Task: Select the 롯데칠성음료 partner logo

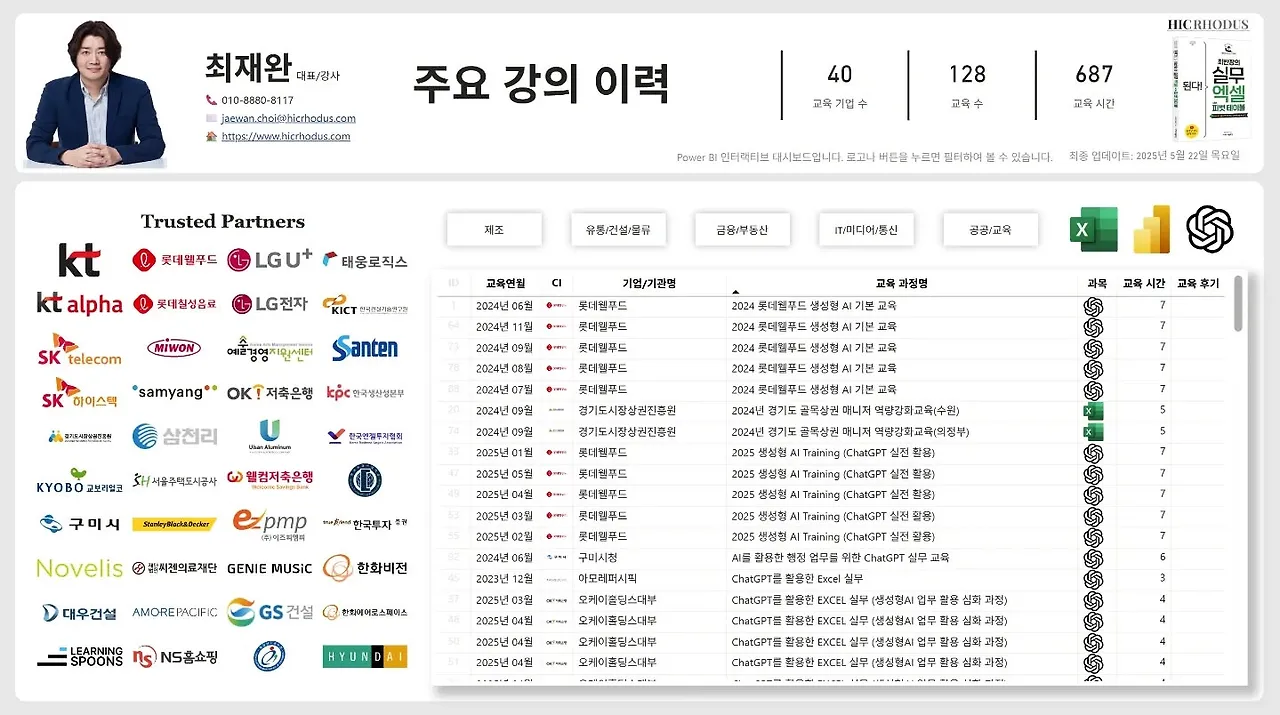Action: click(x=174, y=303)
